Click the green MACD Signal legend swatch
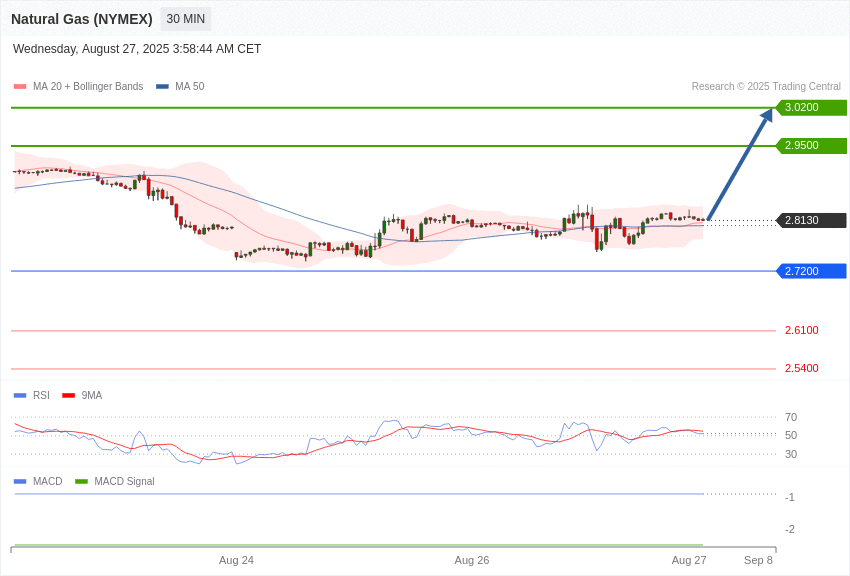The image size is (850, 576). pos(81,482)
